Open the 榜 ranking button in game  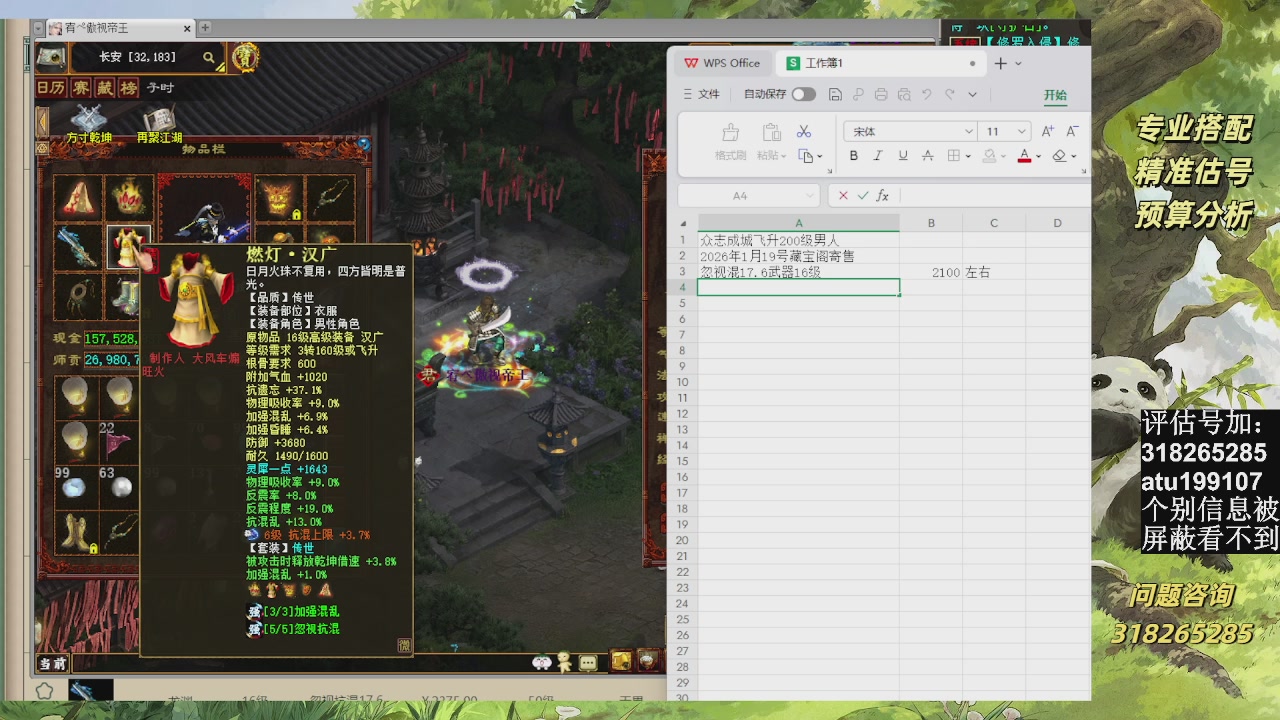click(x=129, y=88)
